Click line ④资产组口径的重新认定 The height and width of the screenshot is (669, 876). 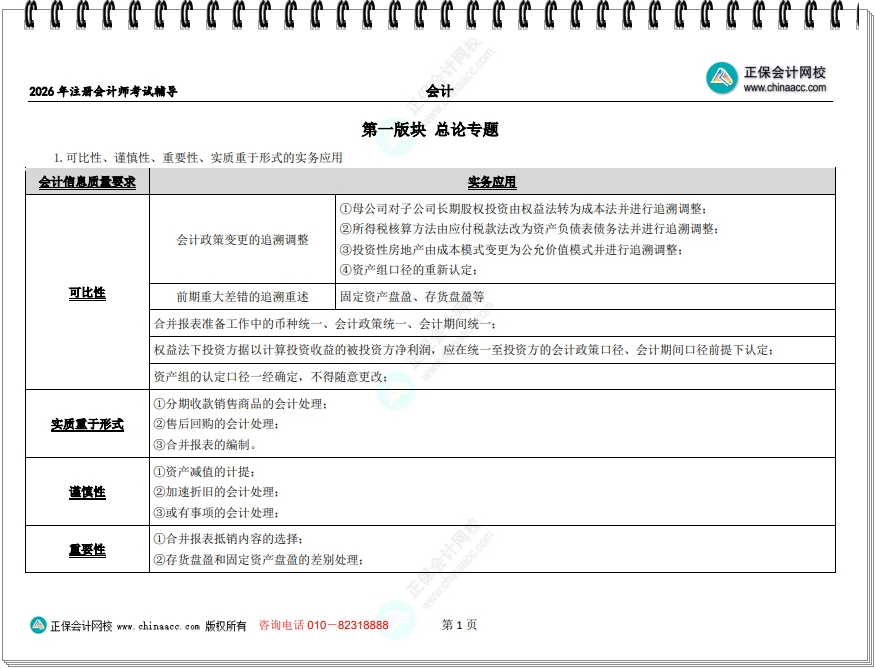click(408, 269)
